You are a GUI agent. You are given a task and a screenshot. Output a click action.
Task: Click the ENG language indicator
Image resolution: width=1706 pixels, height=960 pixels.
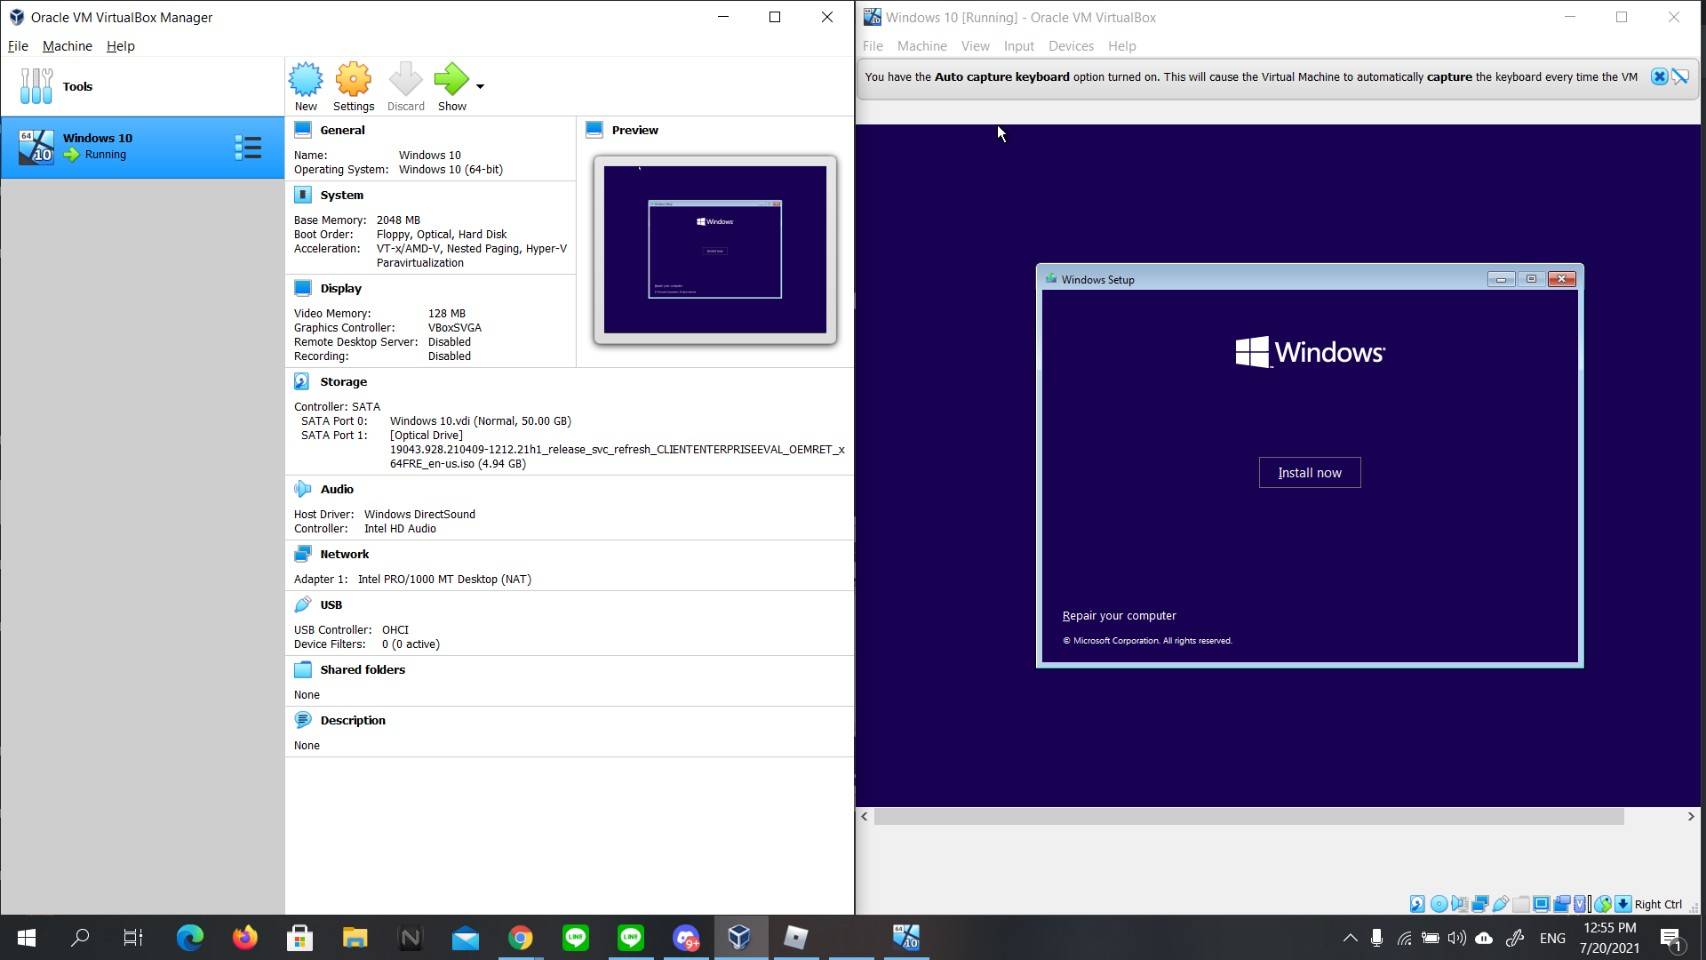[x=1553, y=938]
